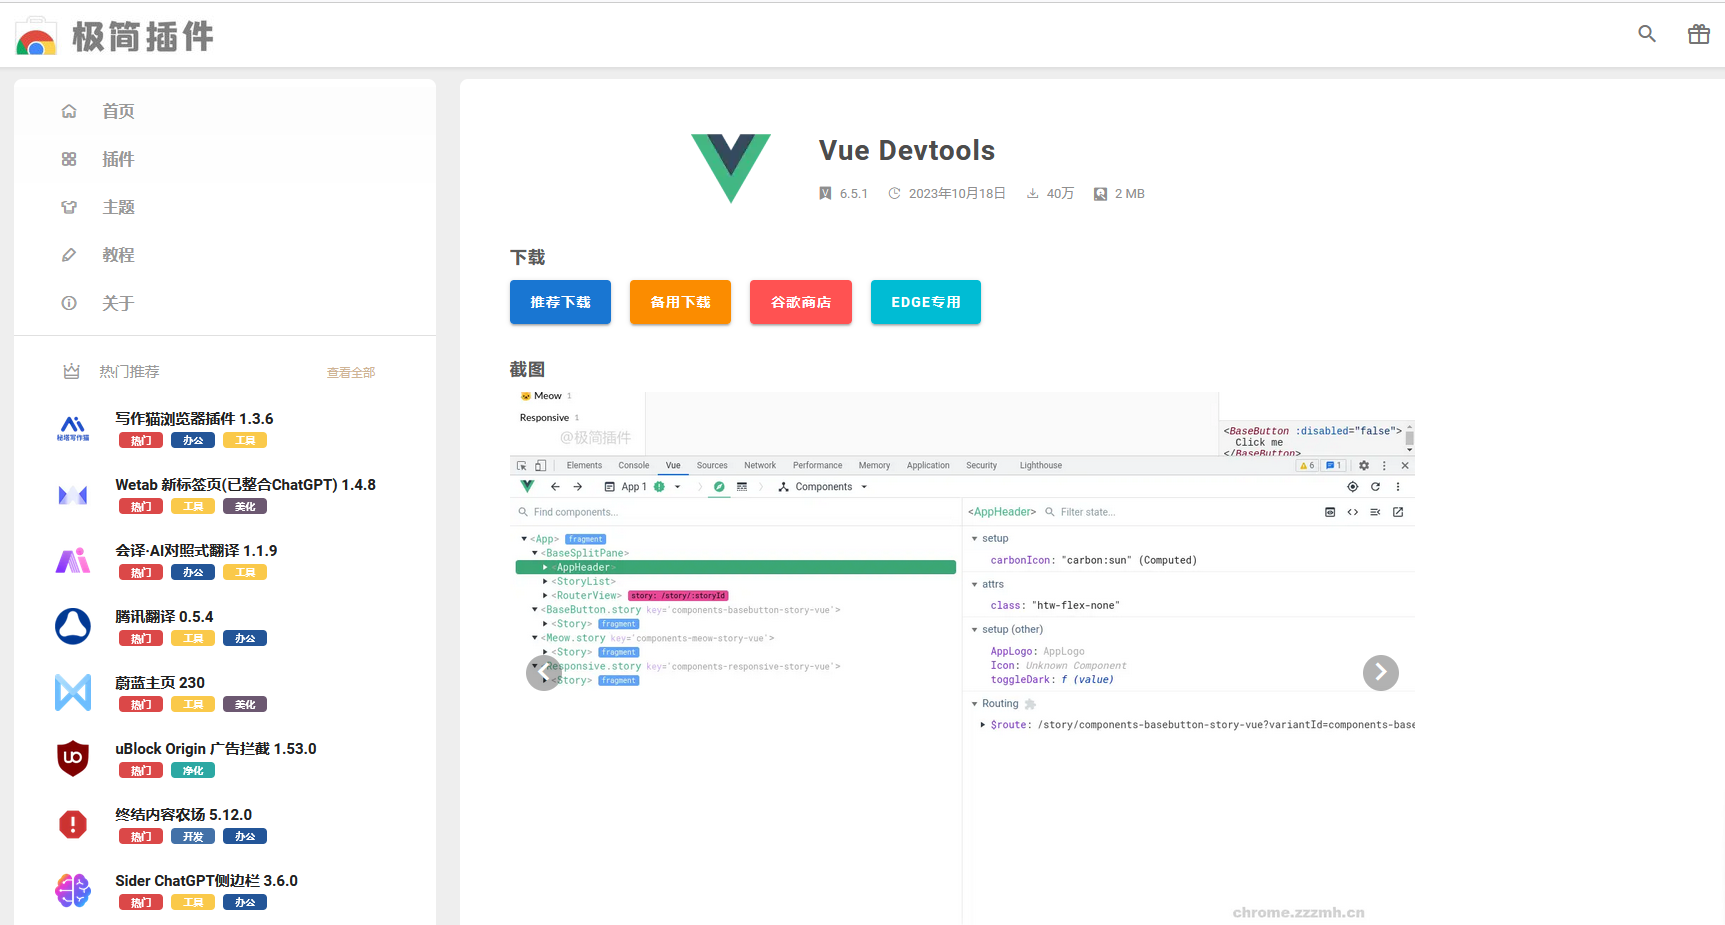This screenshot has width=1725, height=925.
Task: Click 开发 tag under 终结内容农场
Action: tap(193, 837)
